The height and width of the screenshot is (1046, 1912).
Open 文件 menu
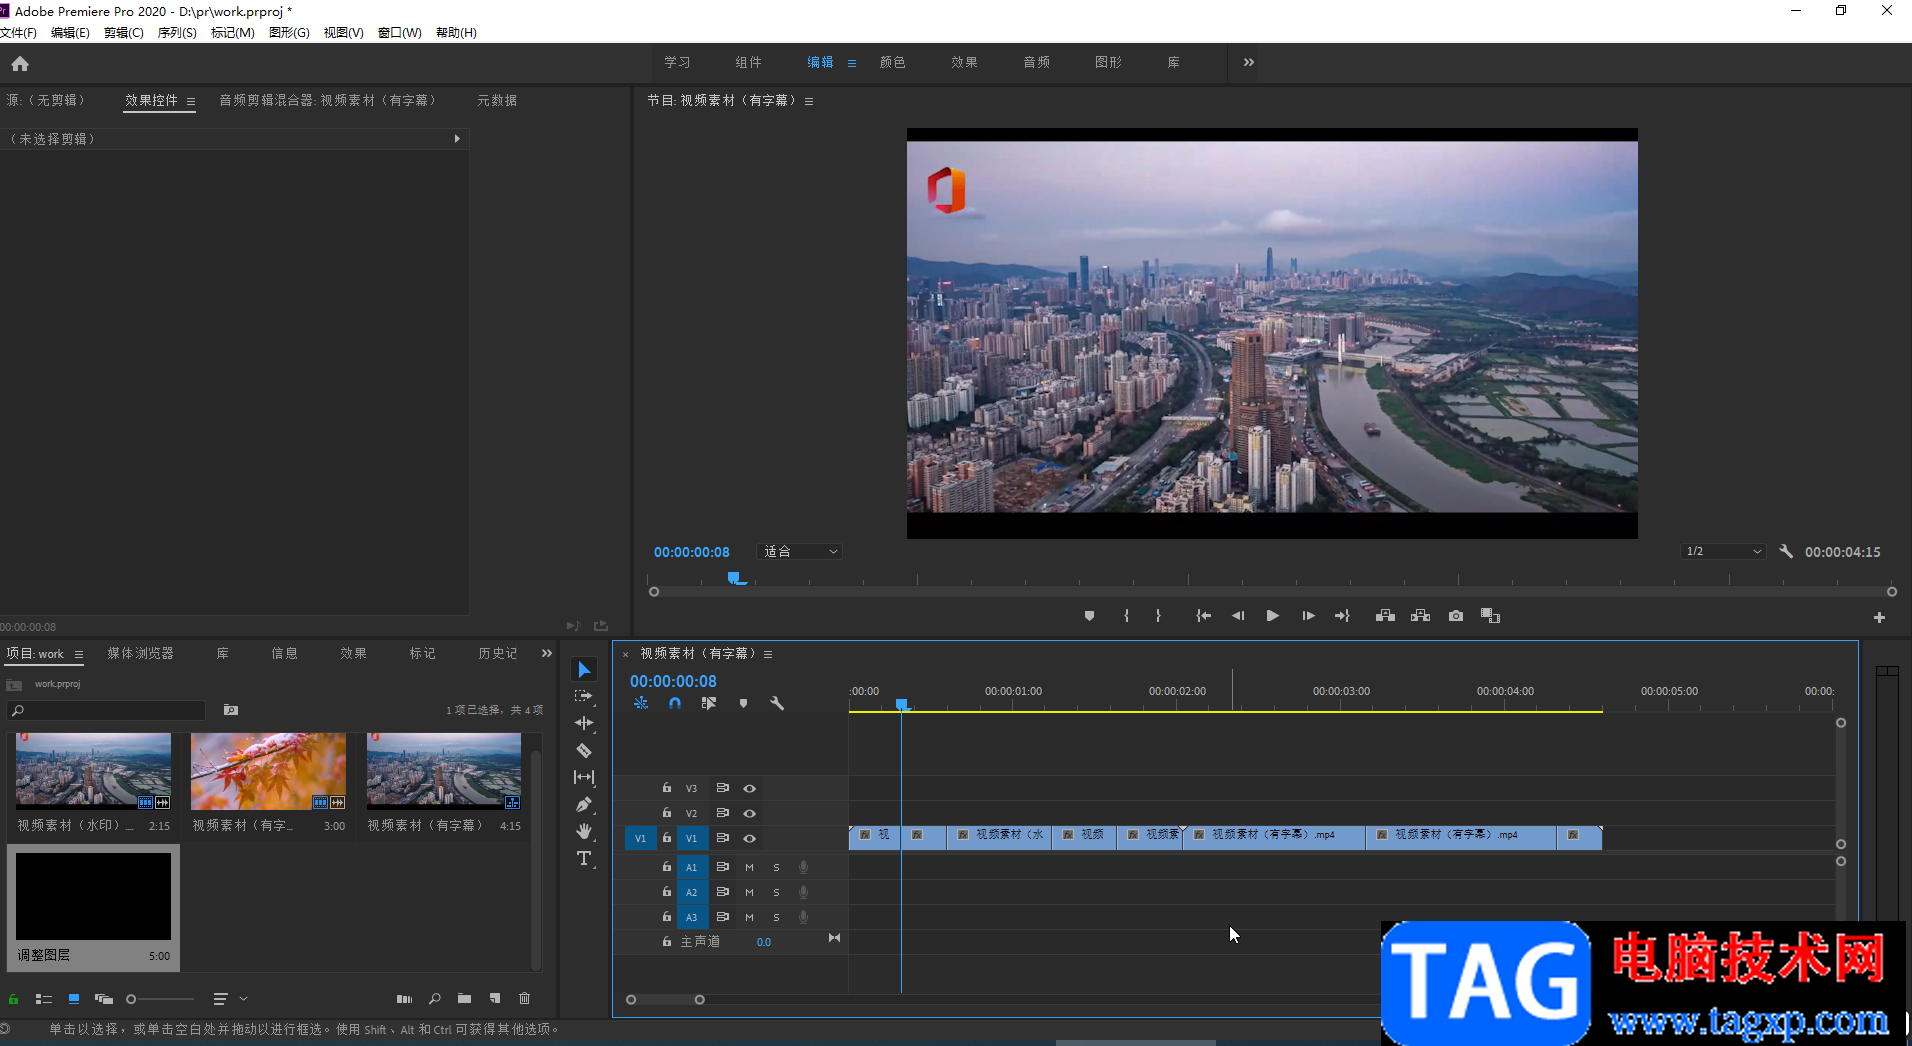pyautogui.click(x=18, y=33)
